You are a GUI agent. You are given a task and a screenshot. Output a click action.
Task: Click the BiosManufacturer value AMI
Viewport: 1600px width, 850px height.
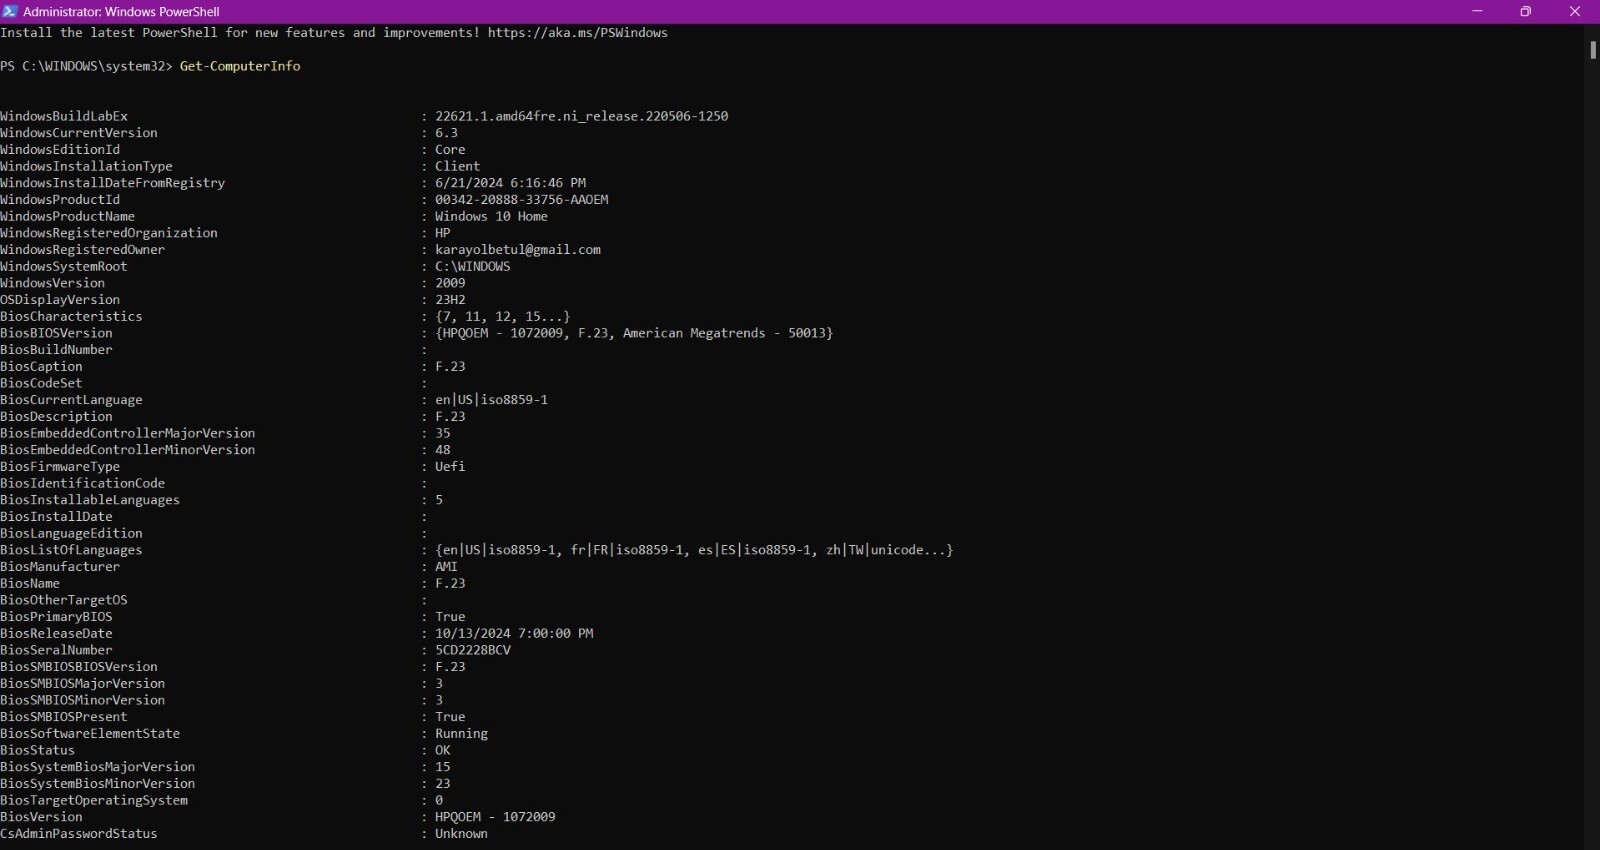coord(446,566)
